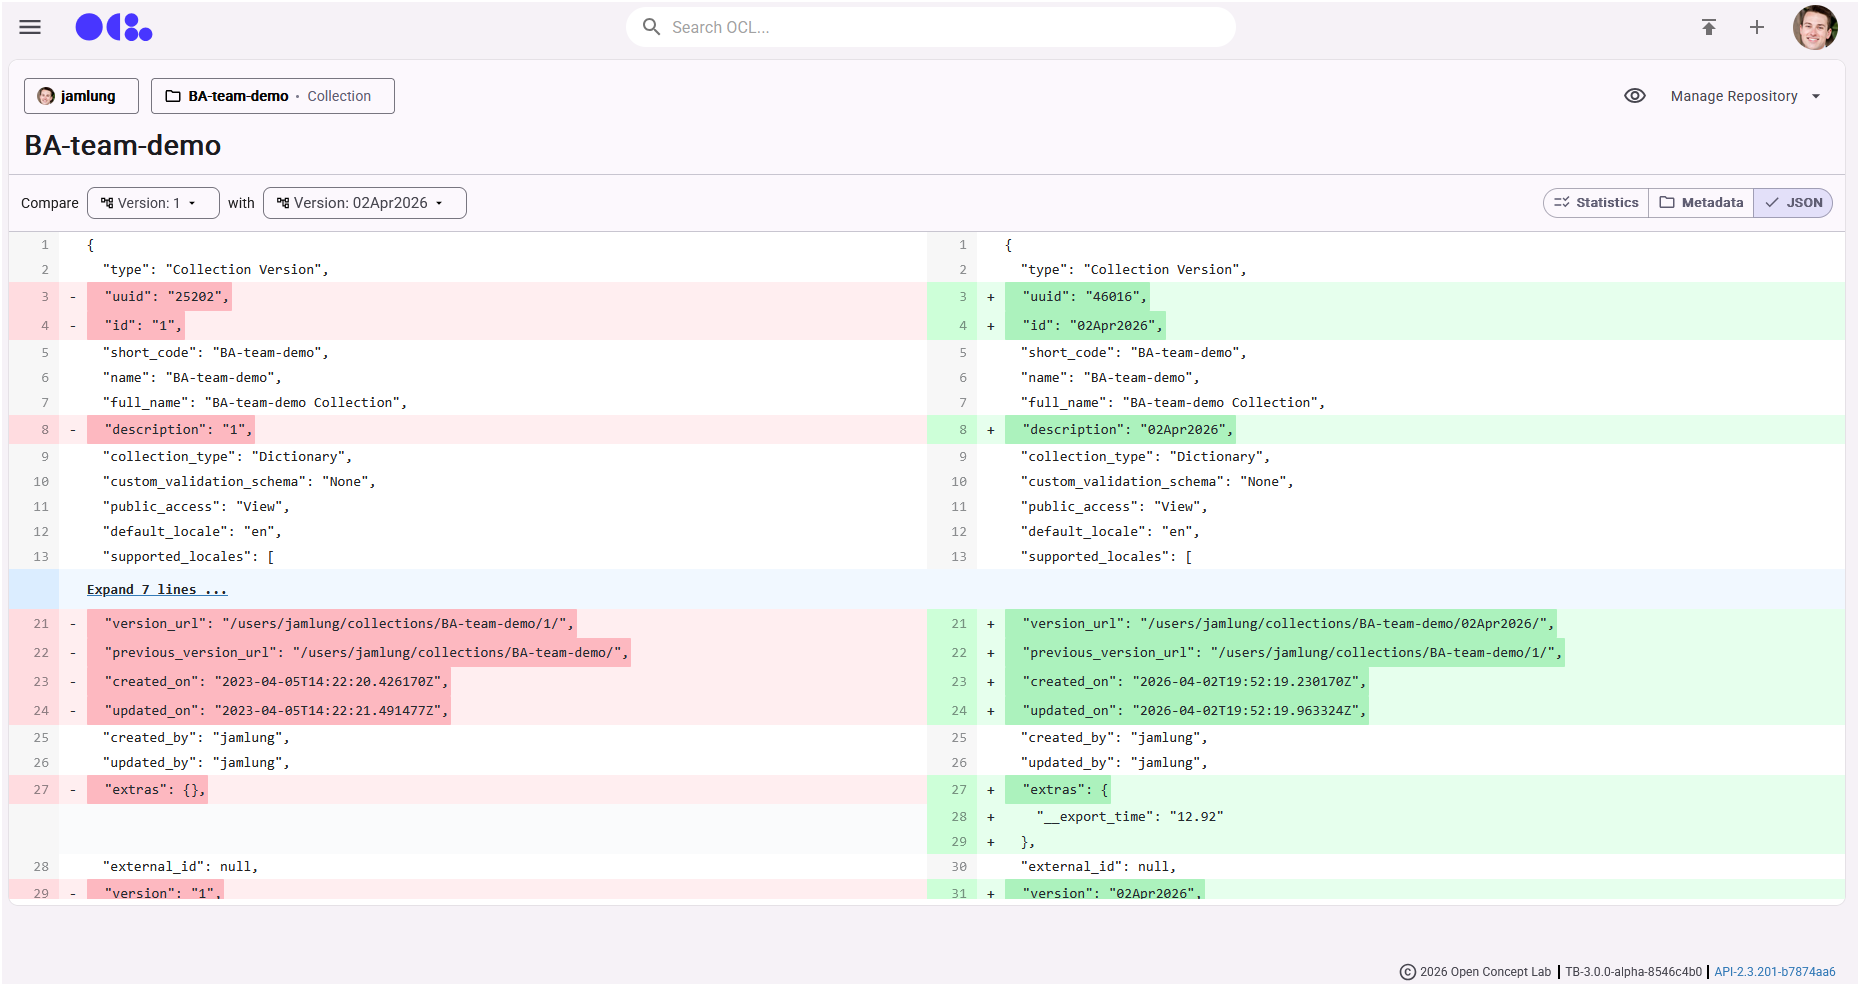1860x986 pixels.
Task: Click the BA-team-demo folder icon
Action: click(x=173, y=96)
